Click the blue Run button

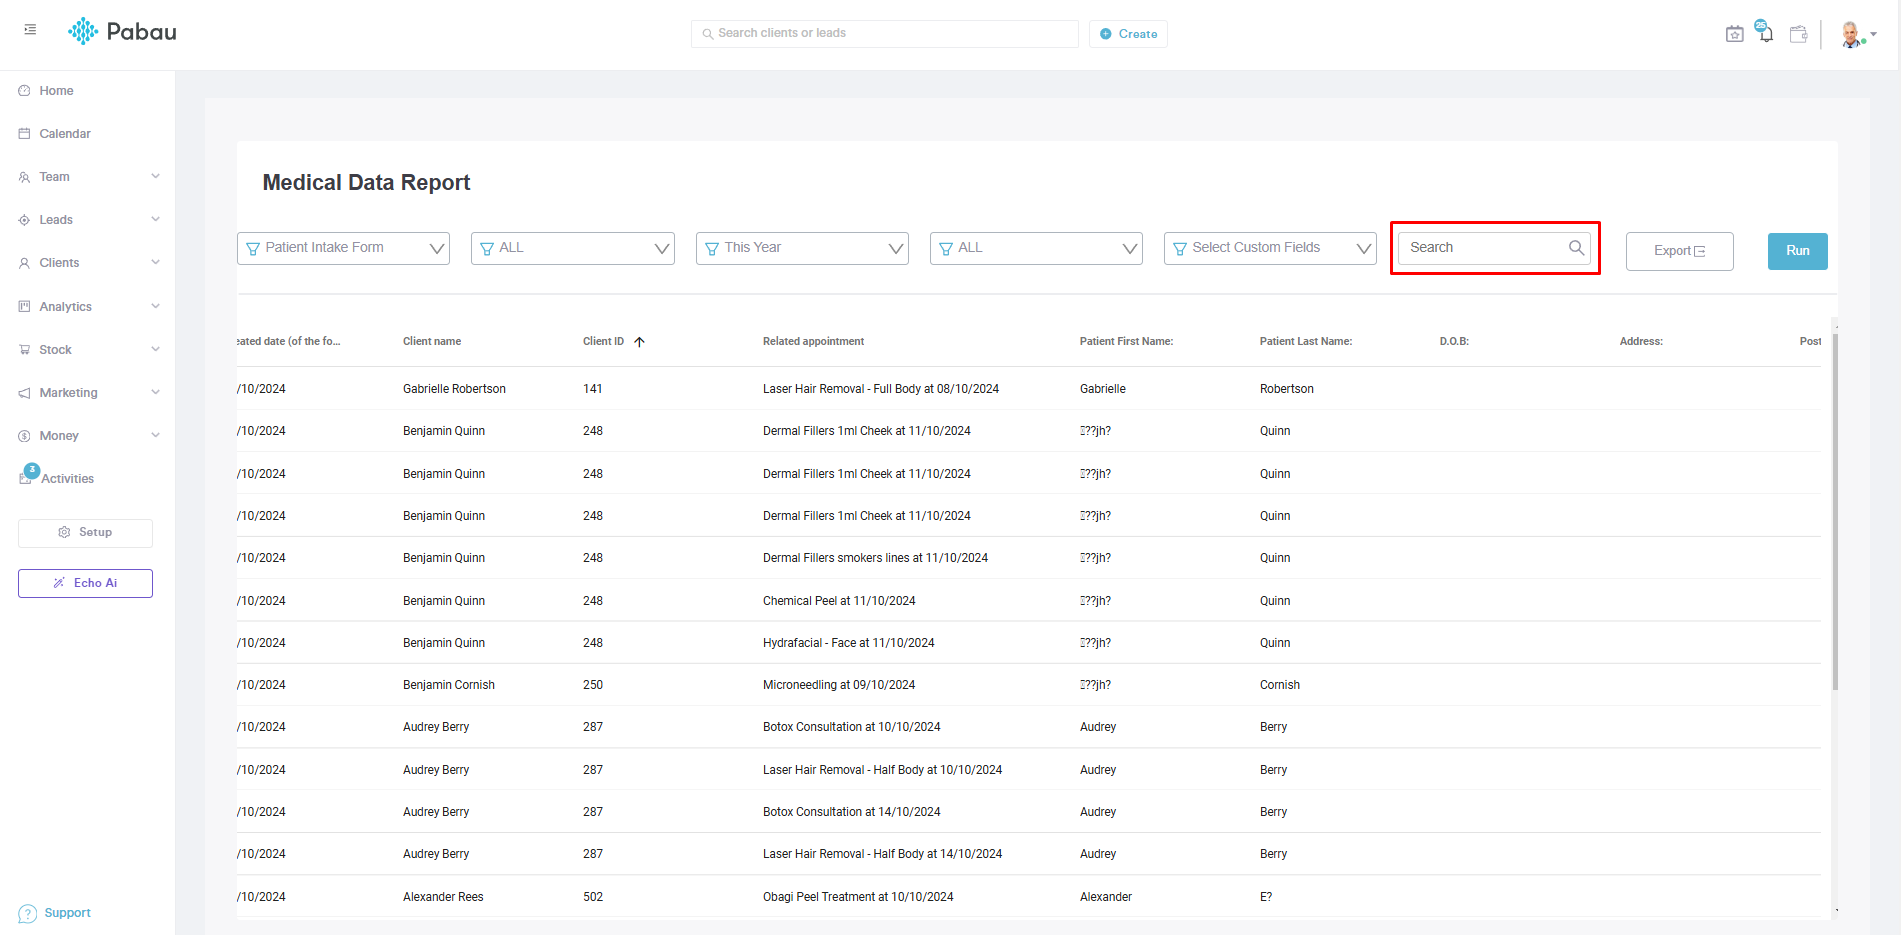coord(1798,251)
